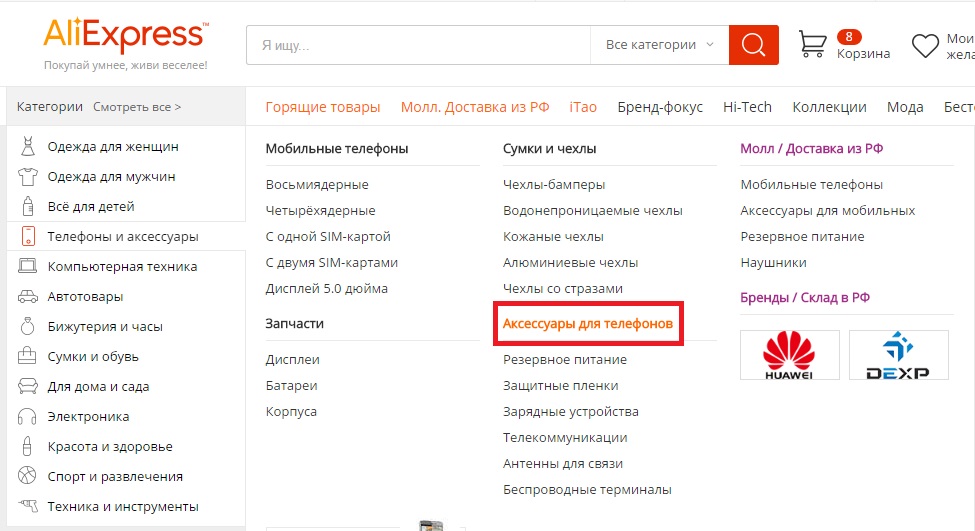Click the Водонепроницаемые чехлы link
975x531 pixels.
[x=593, y=211]
